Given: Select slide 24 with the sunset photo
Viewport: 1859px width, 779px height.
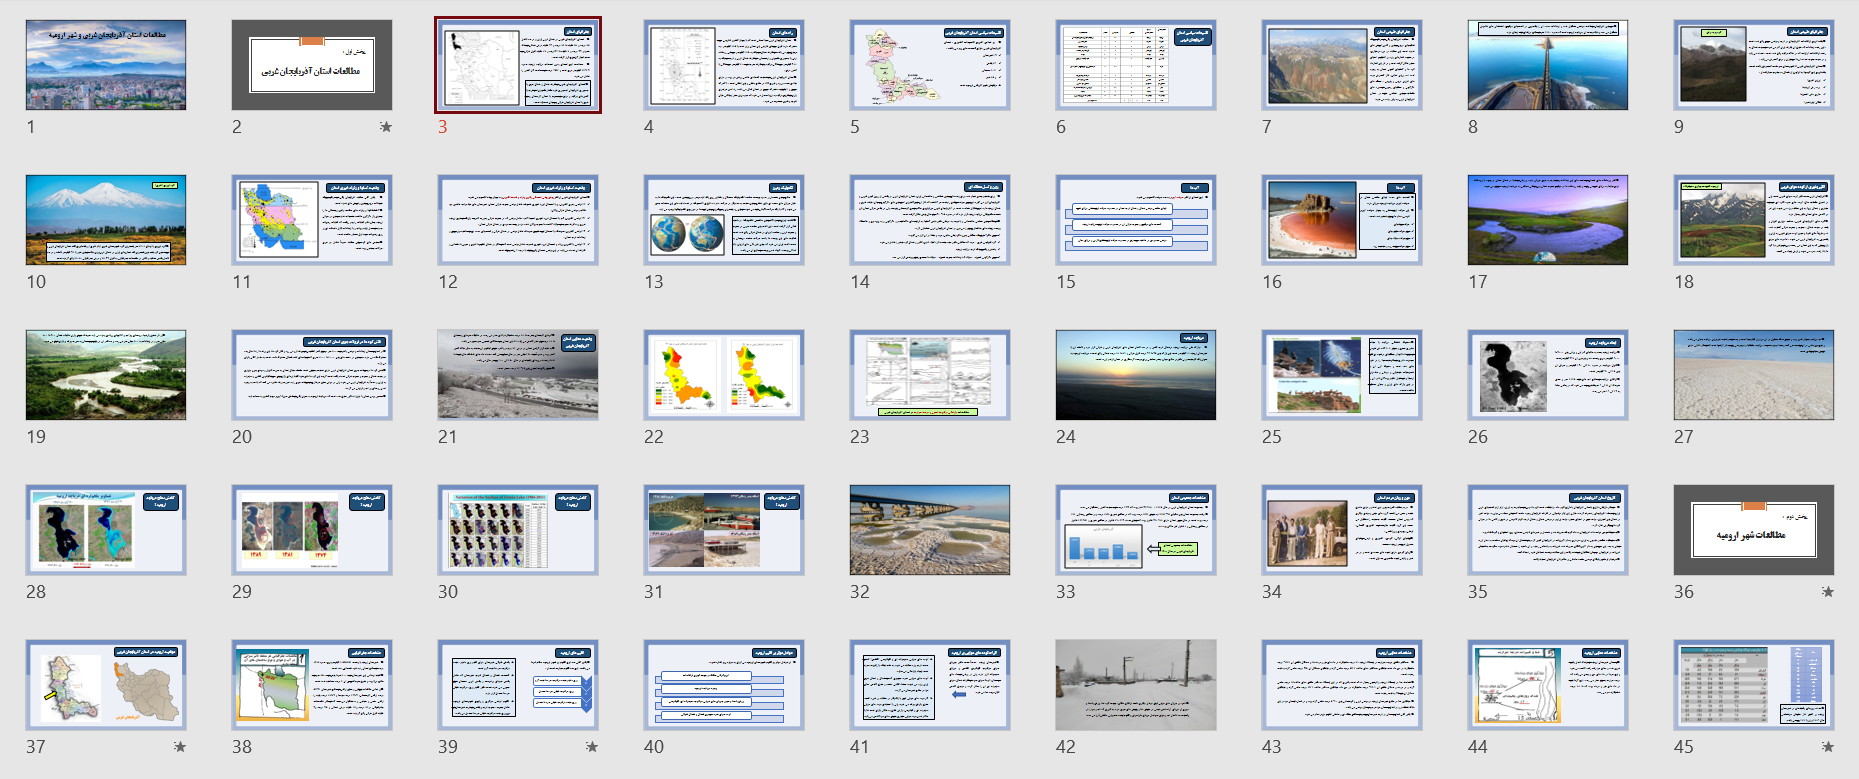Looking at the screenshot, I should [x=1136, y=375].
